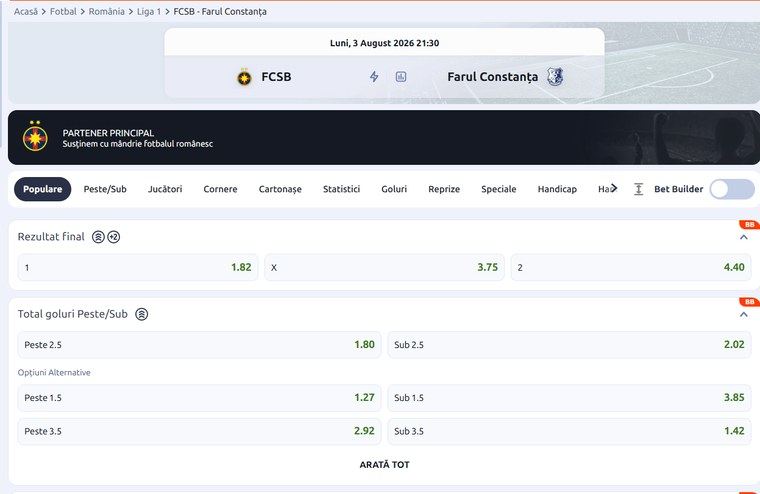This screenshot has width=760, height=494.
Task: Select Peste 2.5 at odds 1.80
Action: [x=199, y=345]
